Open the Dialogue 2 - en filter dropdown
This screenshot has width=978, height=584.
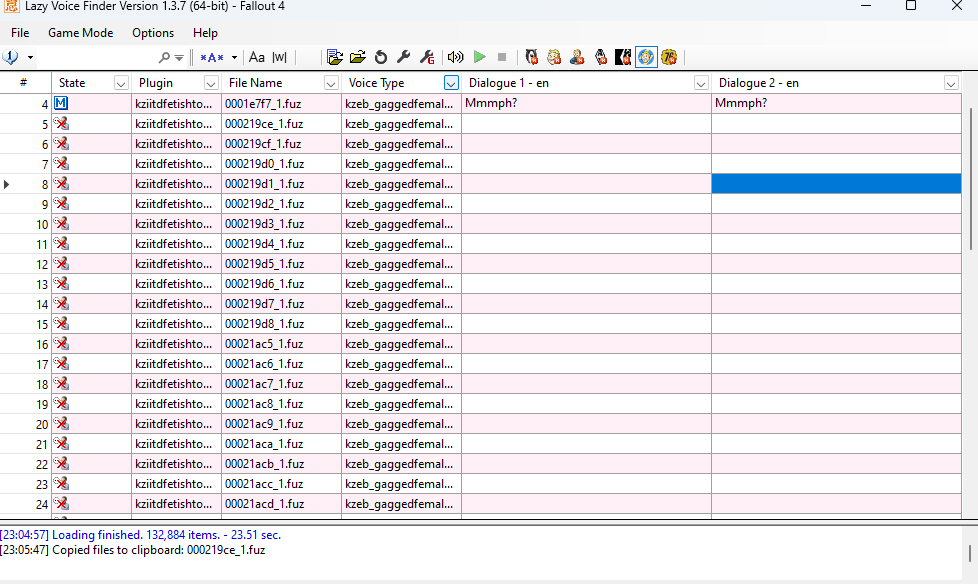point(951,83)
